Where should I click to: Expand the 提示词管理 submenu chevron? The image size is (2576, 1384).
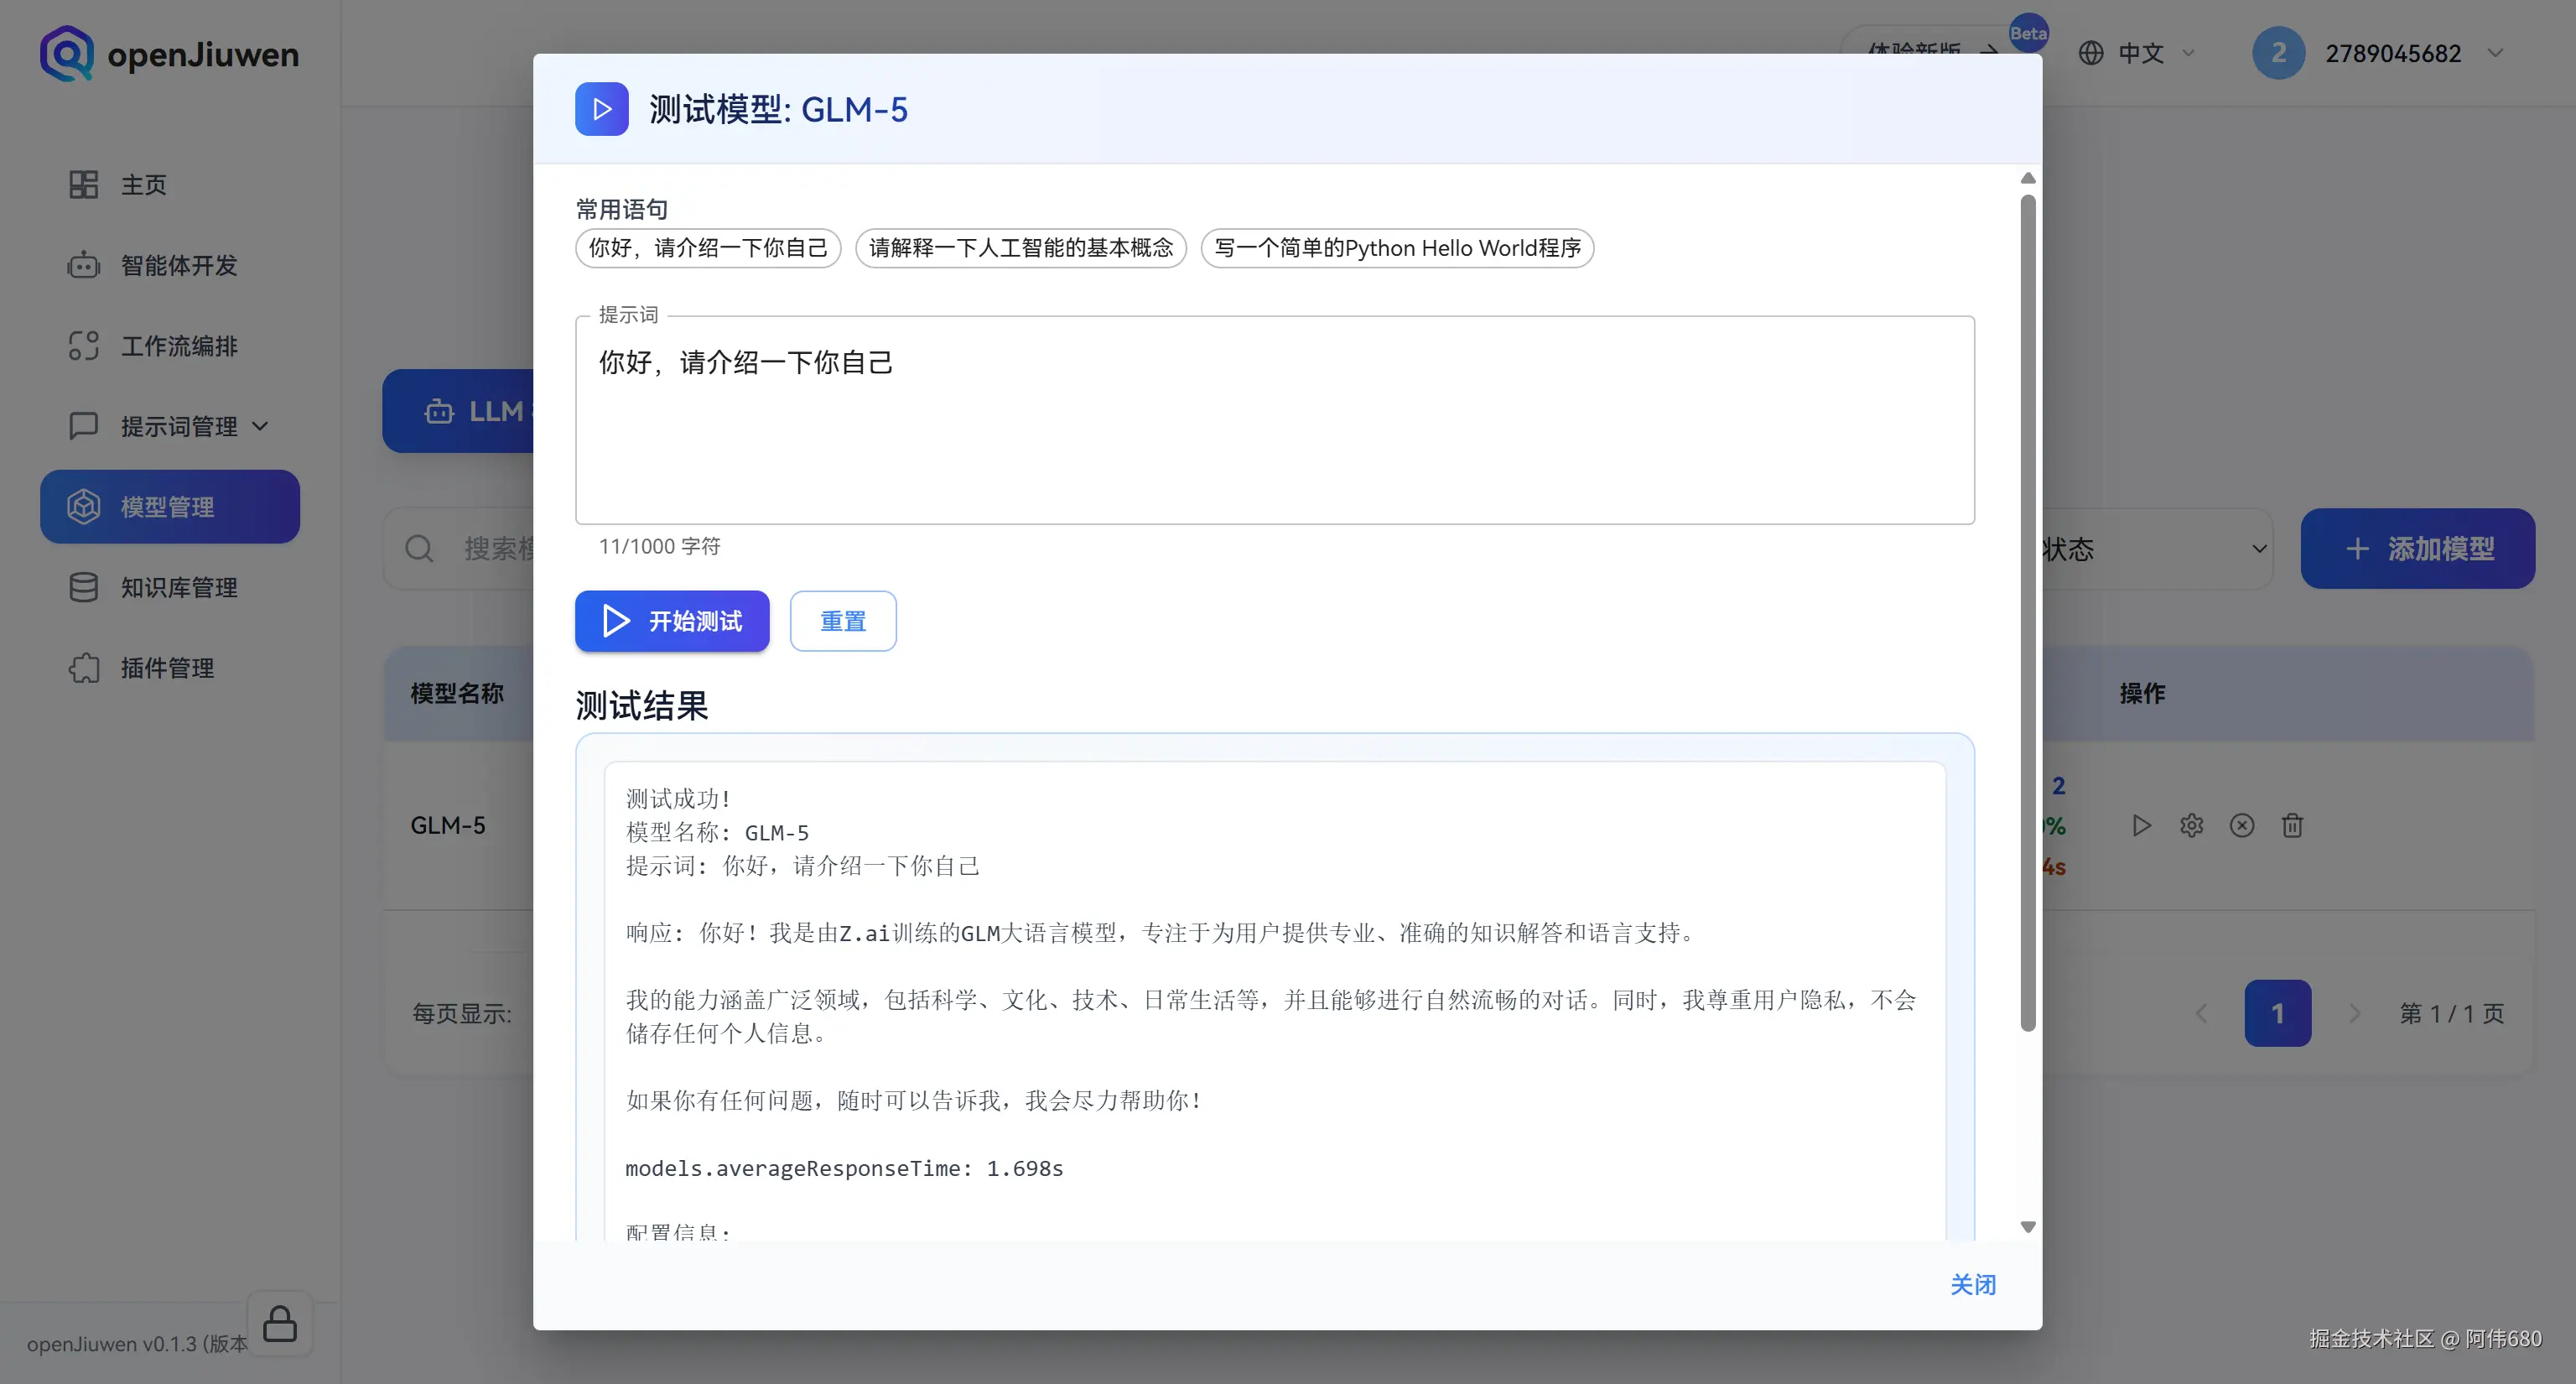(261, 427)
